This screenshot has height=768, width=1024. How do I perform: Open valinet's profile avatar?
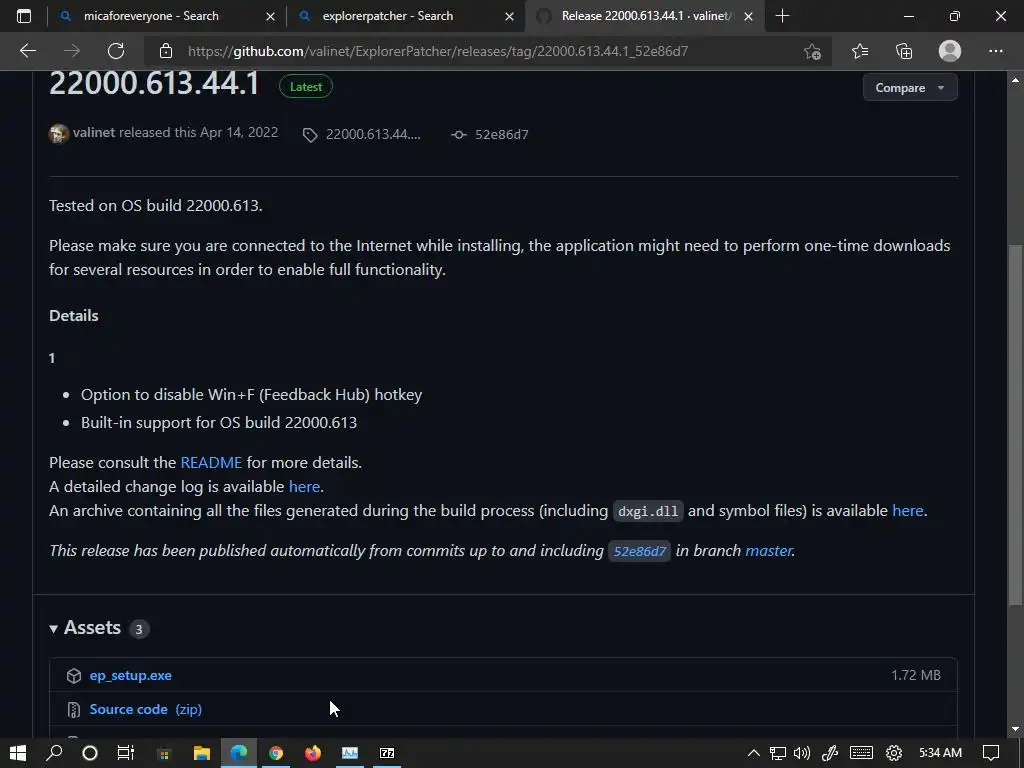[59, 133]
